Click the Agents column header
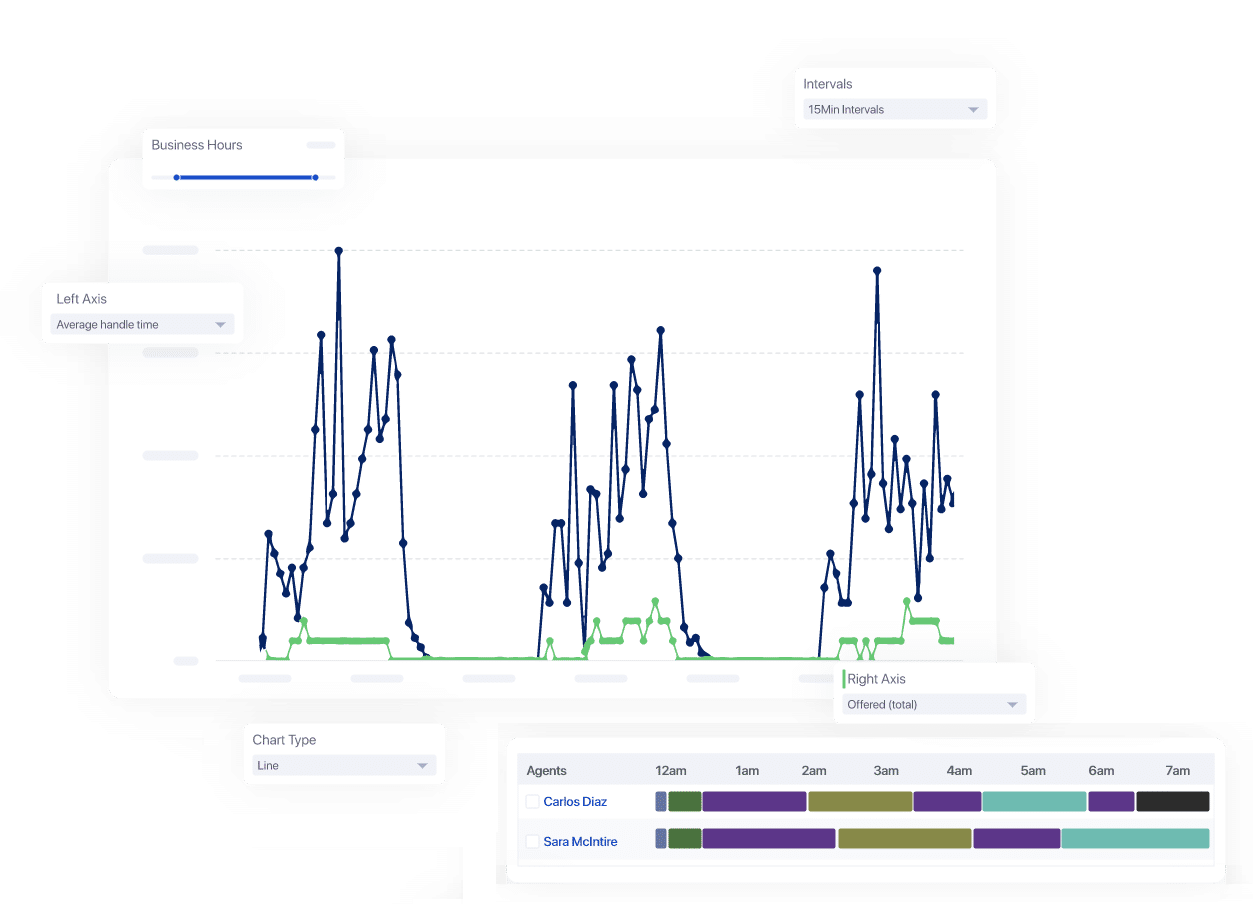Screen dimensions: 1253x904 (x=545, y=770)
